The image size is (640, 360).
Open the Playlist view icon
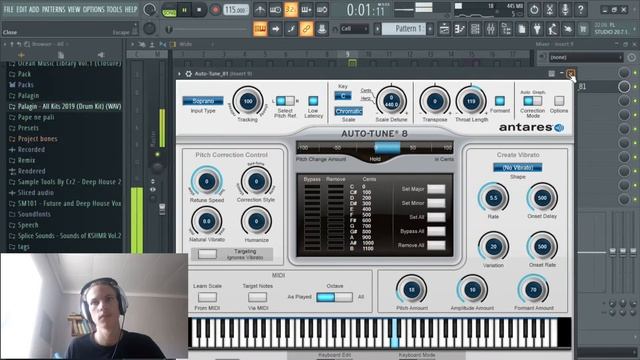(444, 29)
